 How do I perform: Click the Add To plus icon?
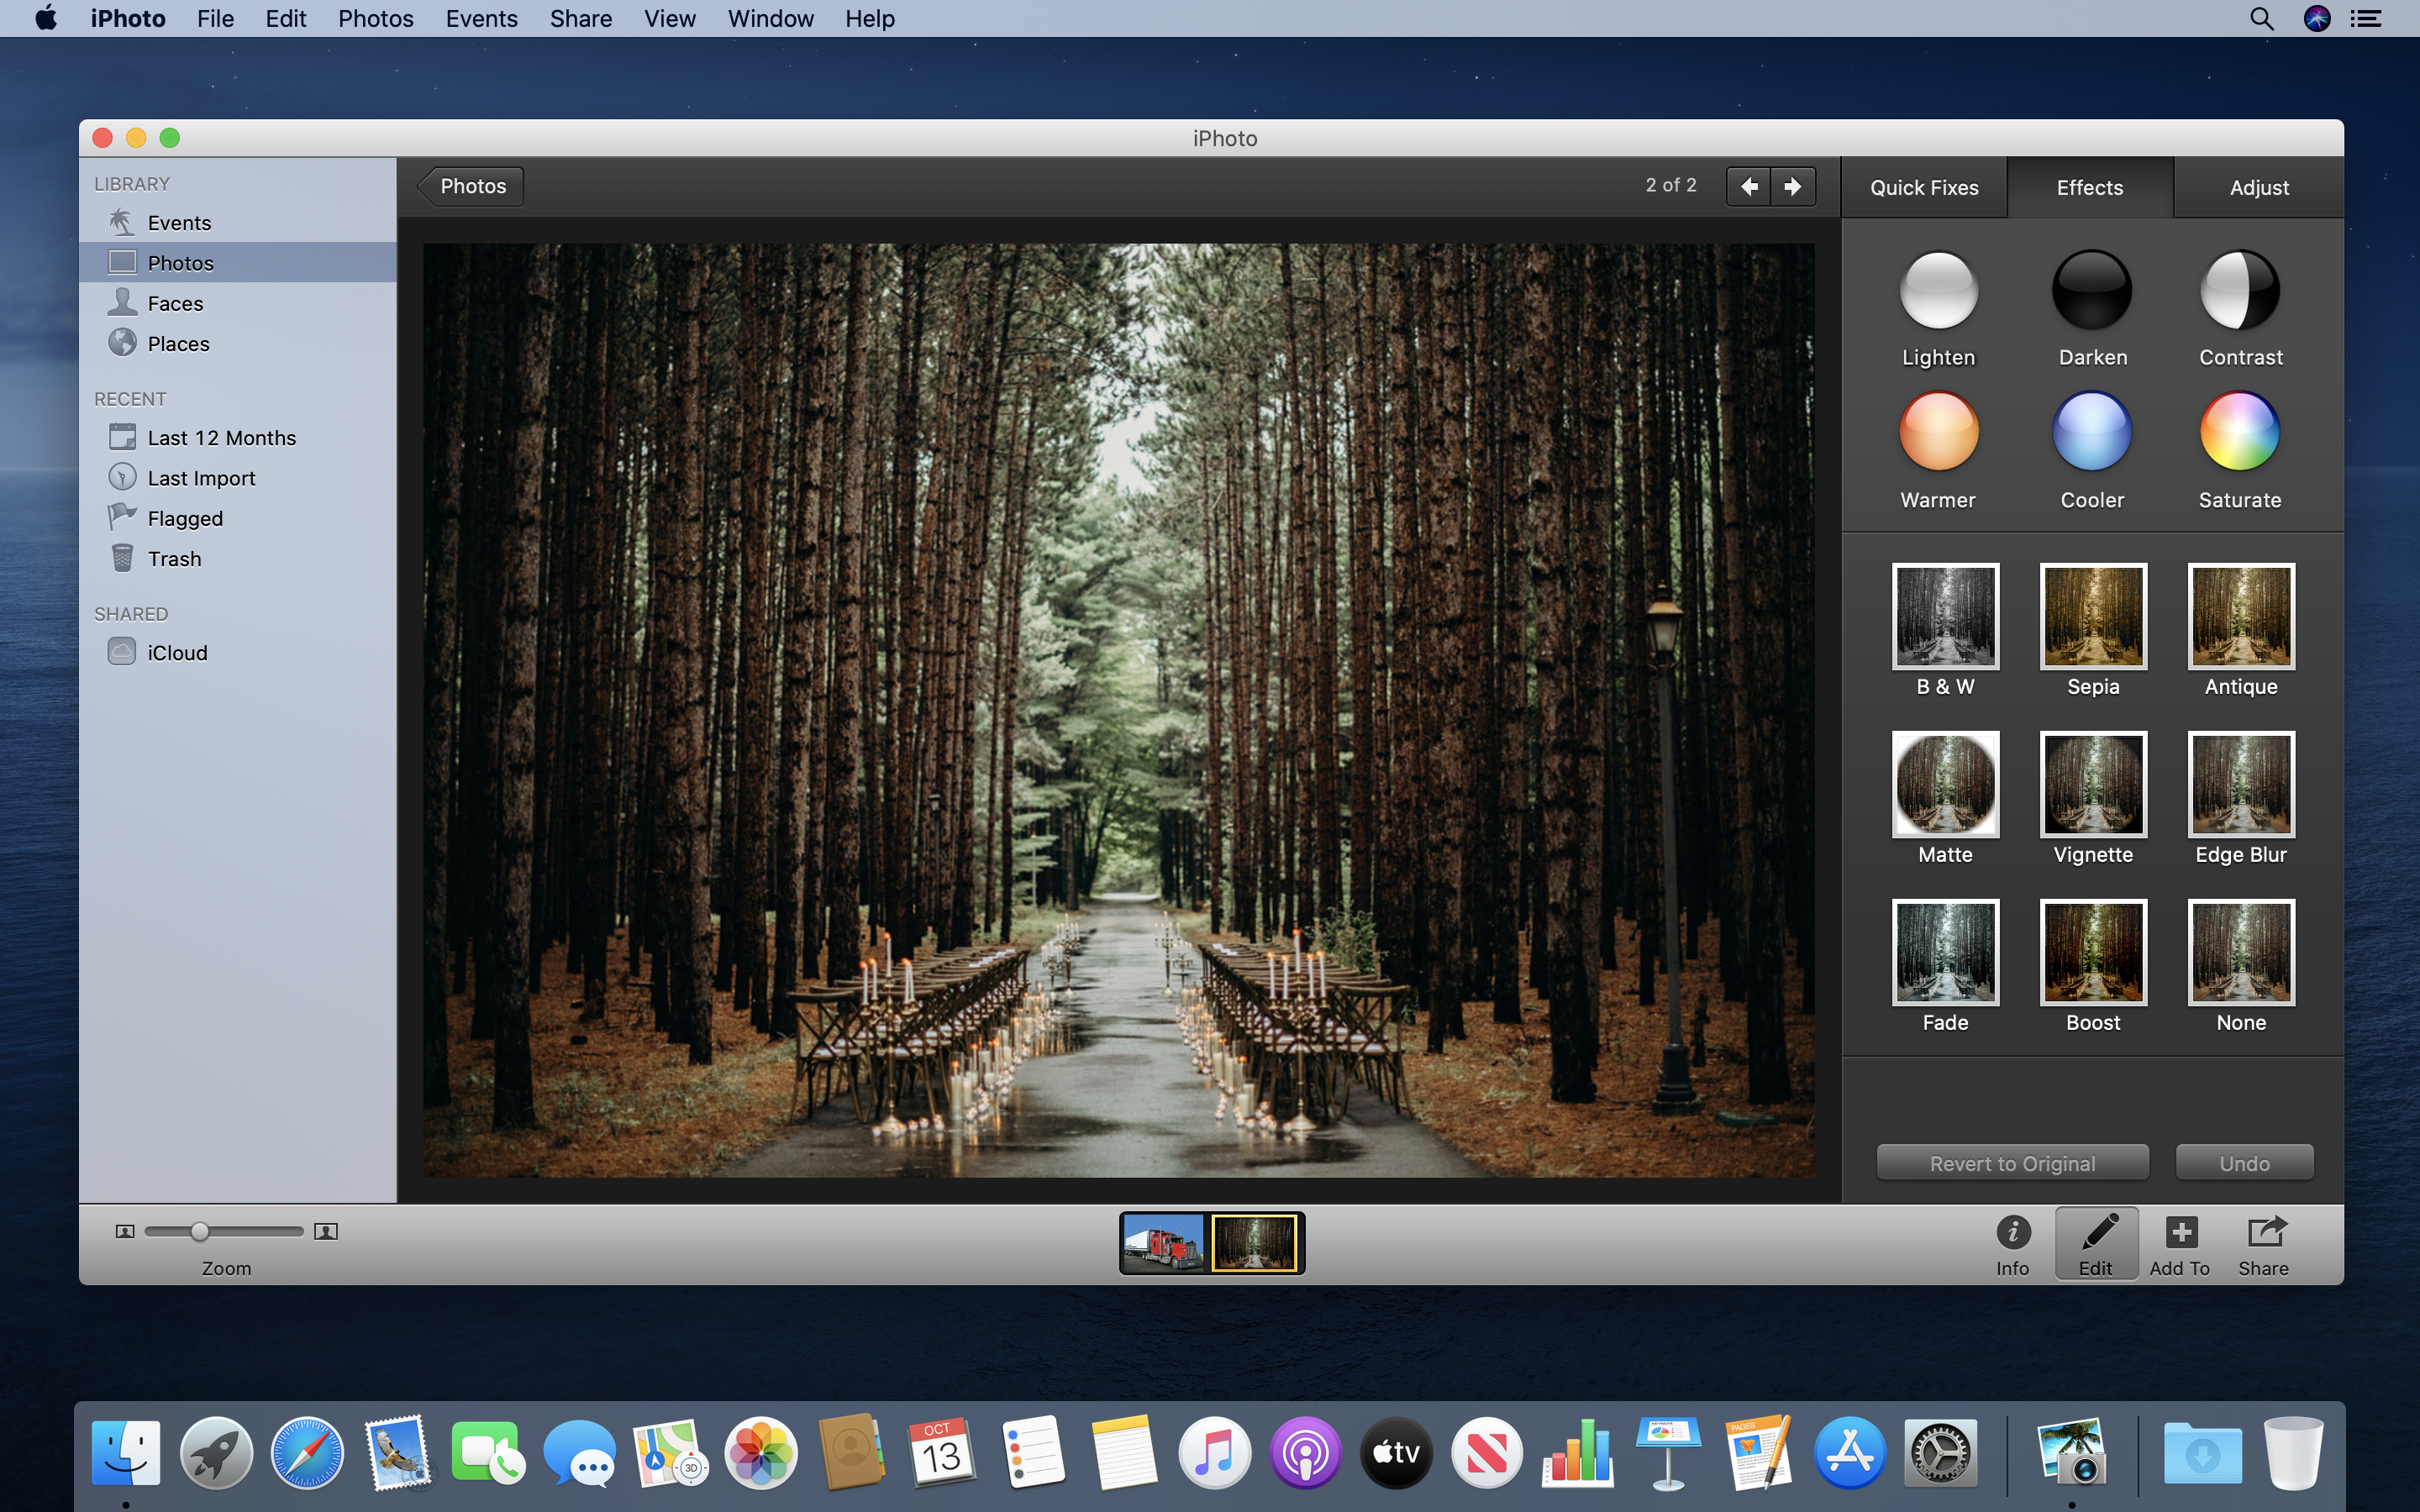click(x=2180, y=1233)
